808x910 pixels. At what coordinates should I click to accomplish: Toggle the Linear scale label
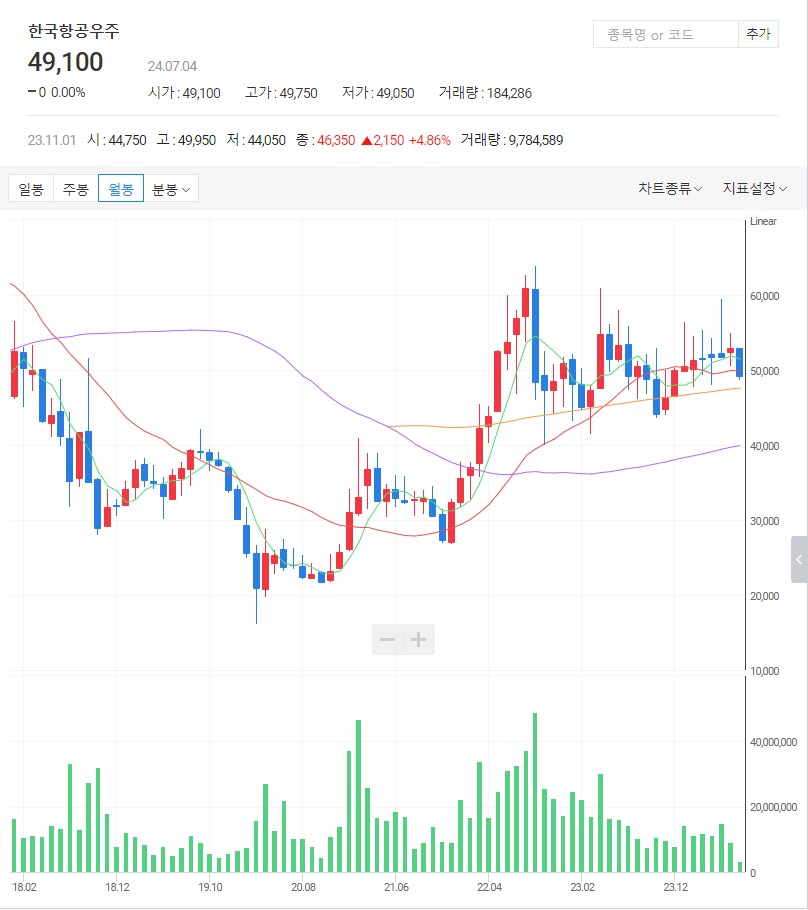762,222
